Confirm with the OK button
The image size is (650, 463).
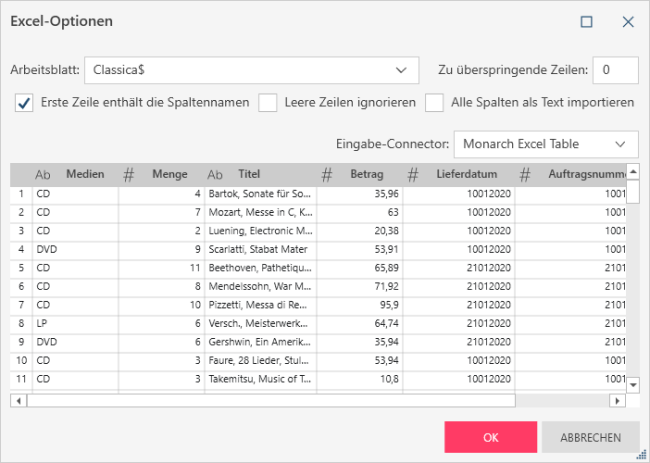[490, 437]
